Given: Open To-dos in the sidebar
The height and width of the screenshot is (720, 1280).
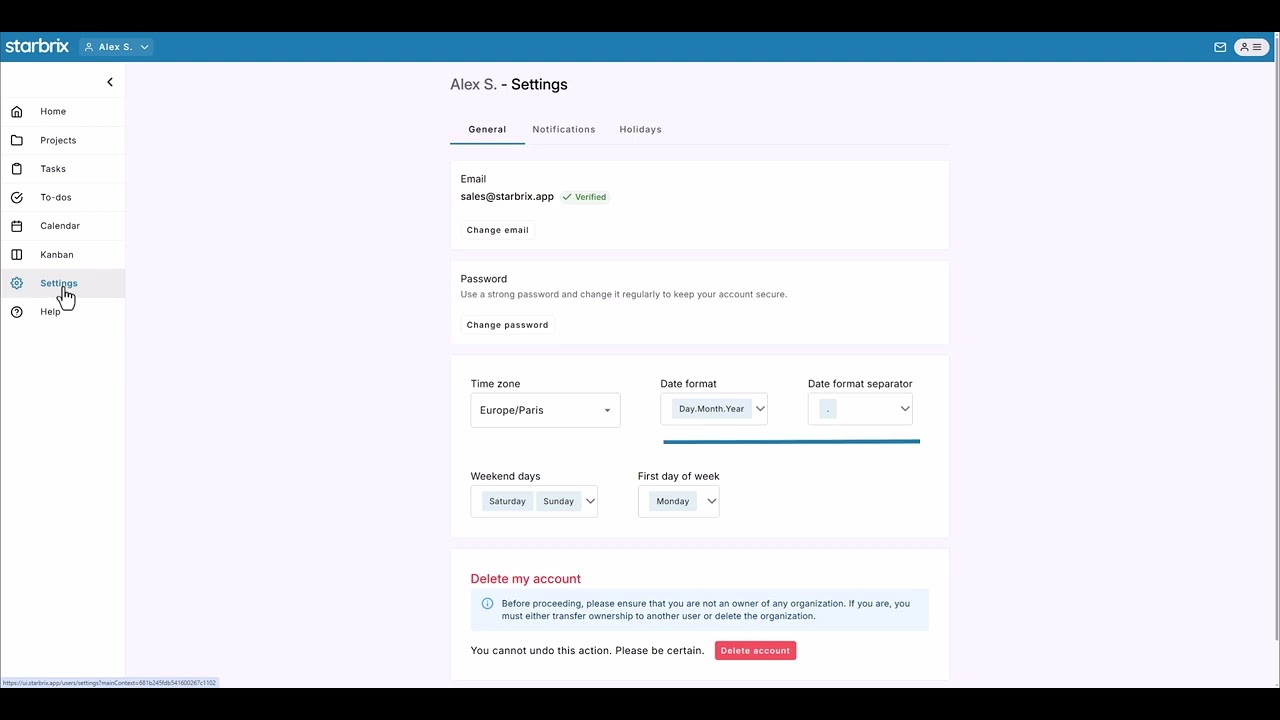Looking at the screenshot, I should pyautogui.click(x=62, y=197).
